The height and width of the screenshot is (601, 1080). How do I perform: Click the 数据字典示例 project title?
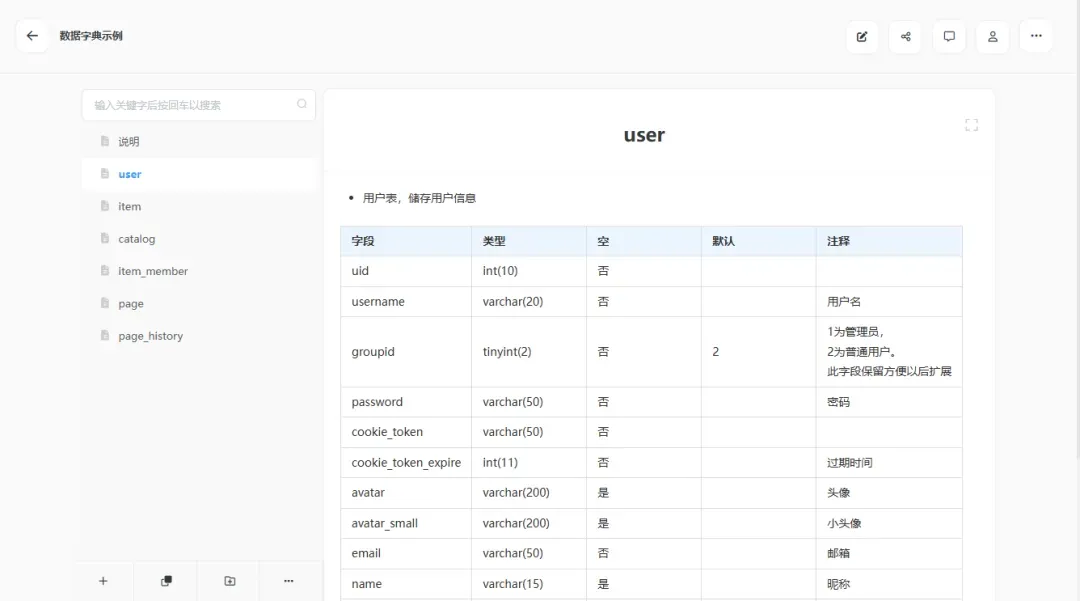(91, 36)
